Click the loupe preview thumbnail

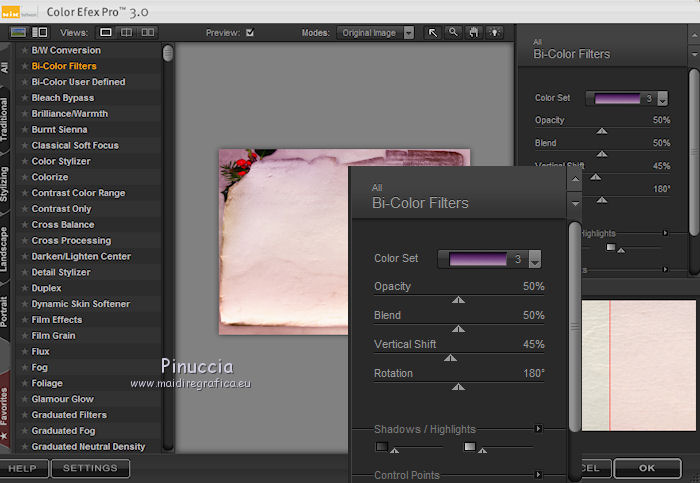(x=639, y=365)
